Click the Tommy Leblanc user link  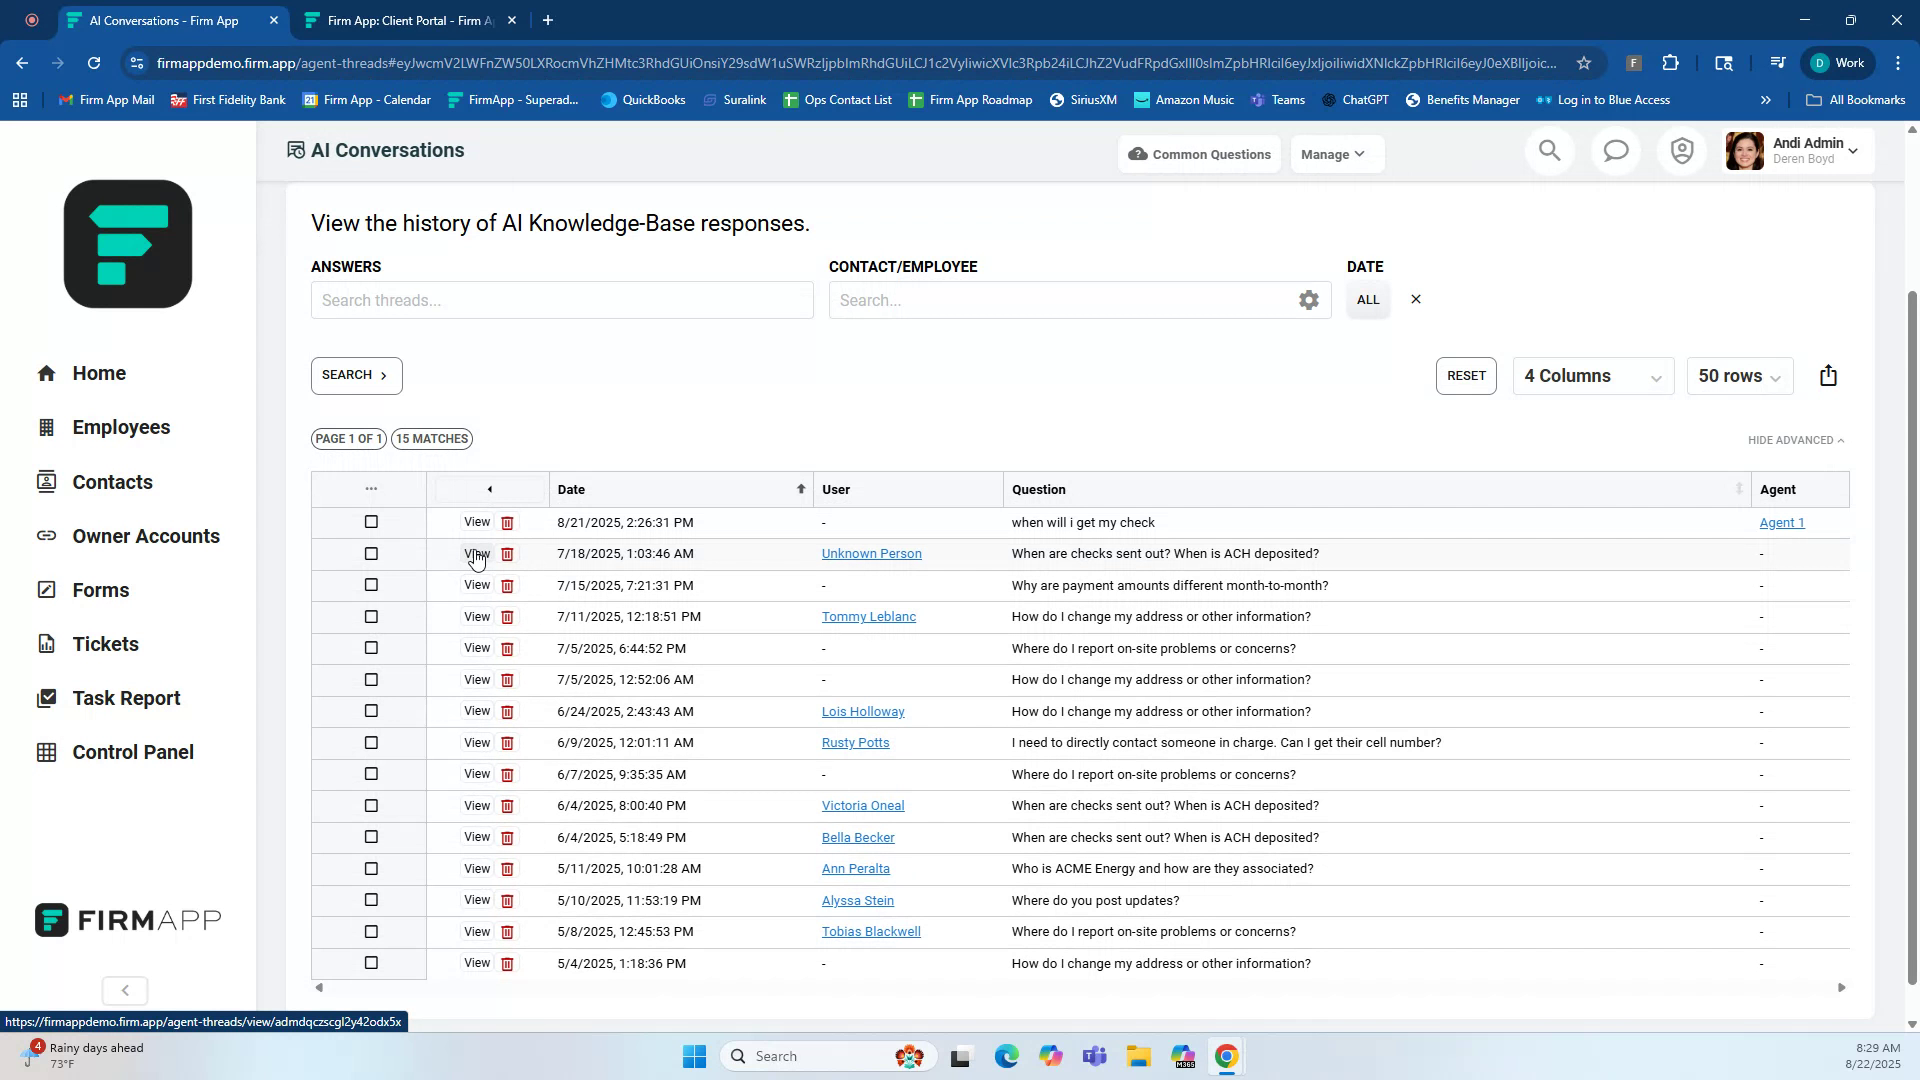pos(868,616)
